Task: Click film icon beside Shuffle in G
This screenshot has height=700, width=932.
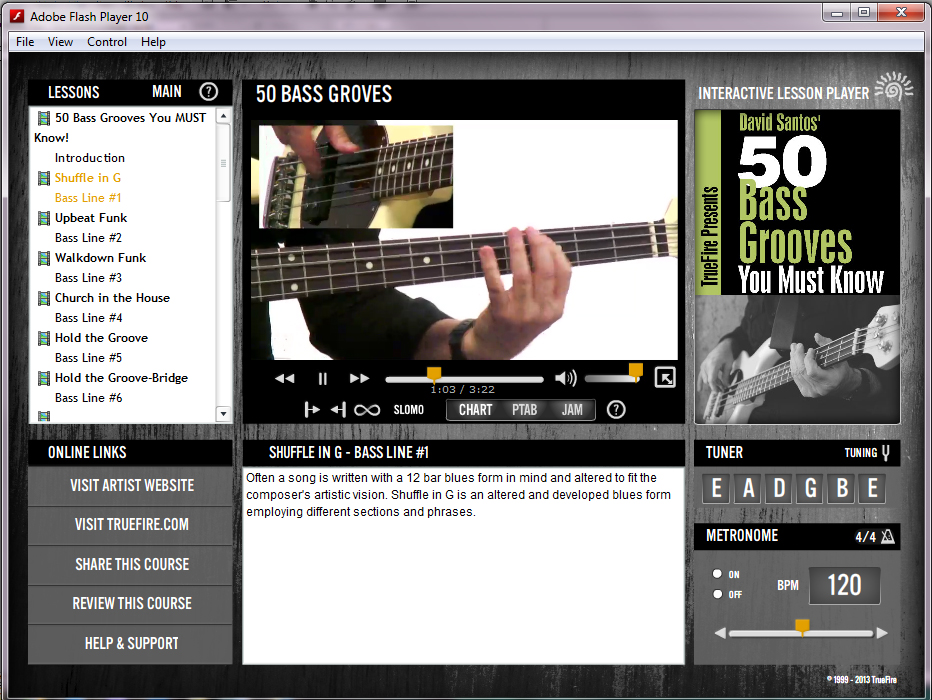Action: (44, 178)
